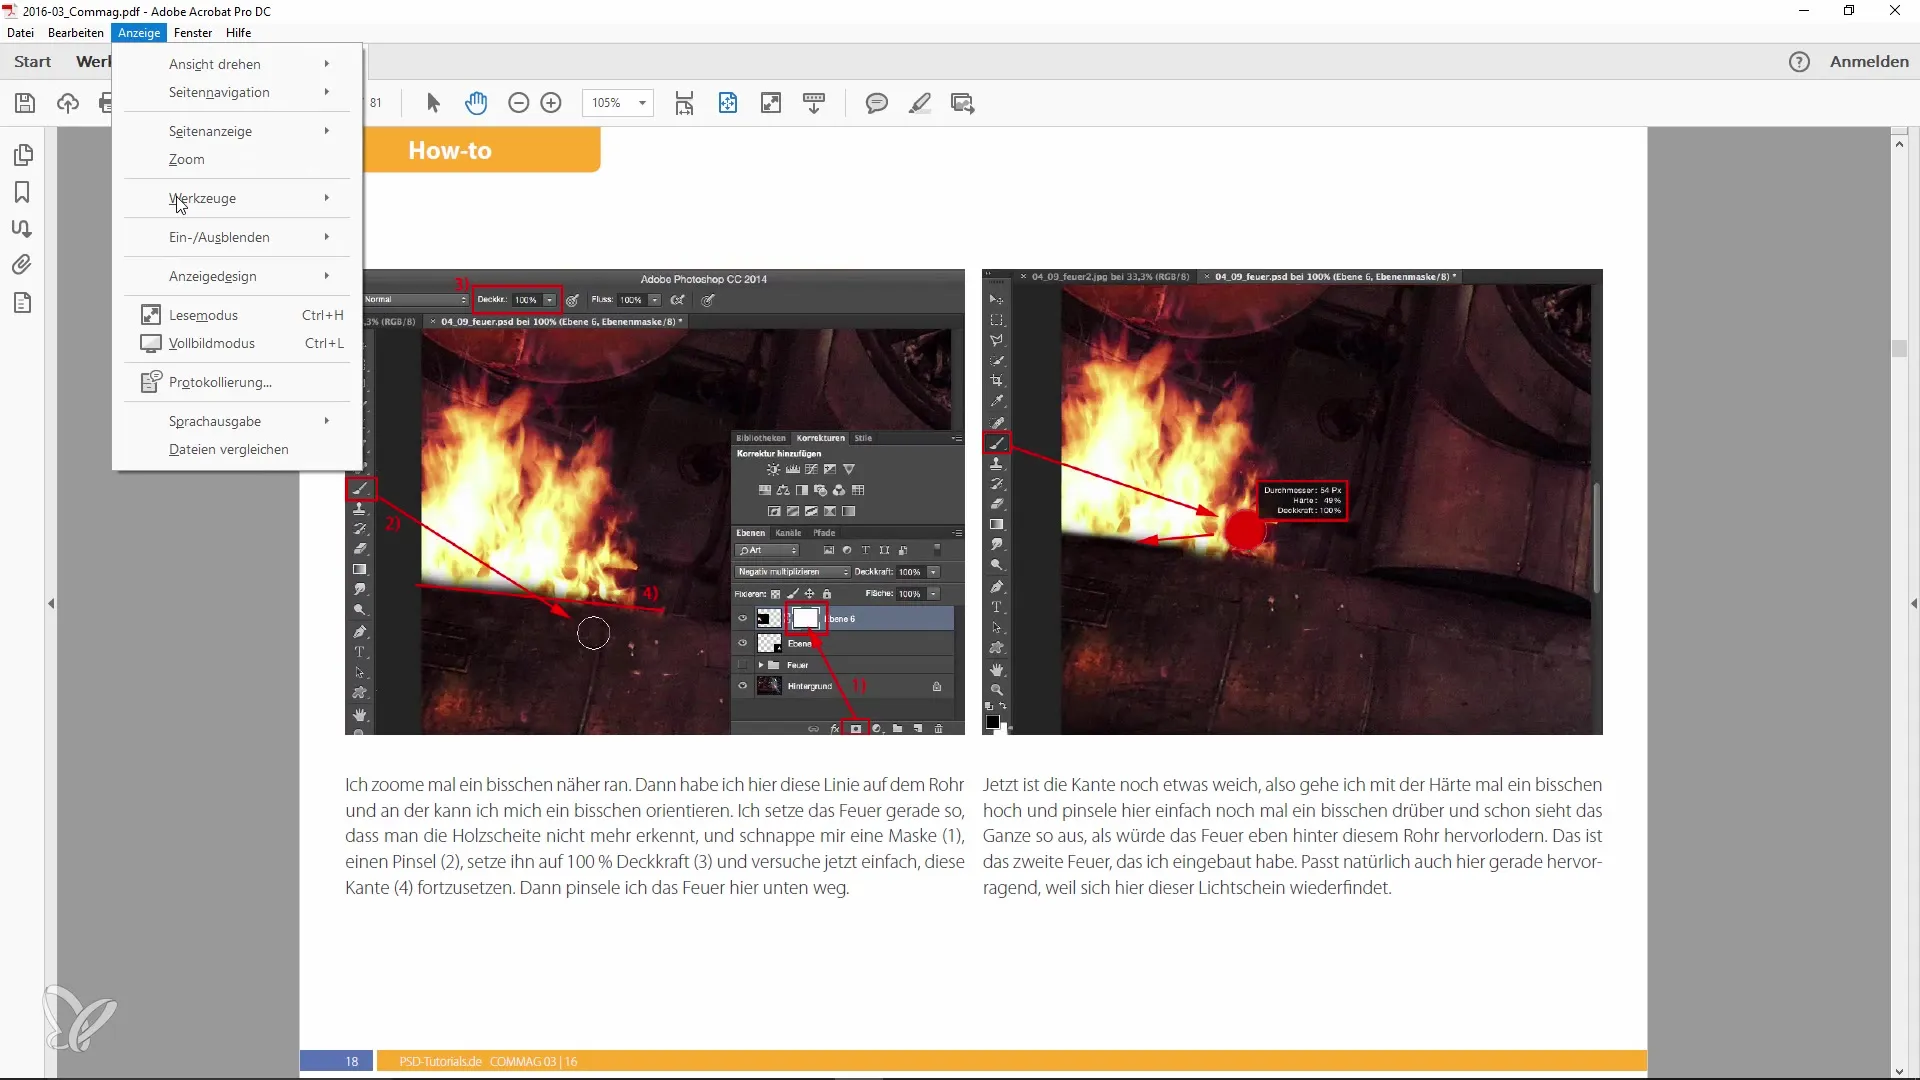This screenshot has height=1080, width=1920.
Task: Select the highlighter pen tool
Action: point(920,103)
